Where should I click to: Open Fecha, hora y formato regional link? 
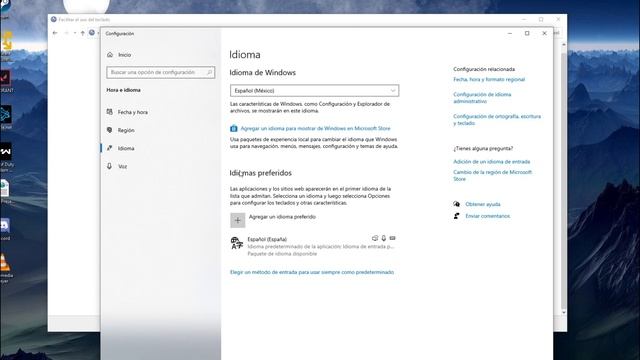tap(489, 80)
